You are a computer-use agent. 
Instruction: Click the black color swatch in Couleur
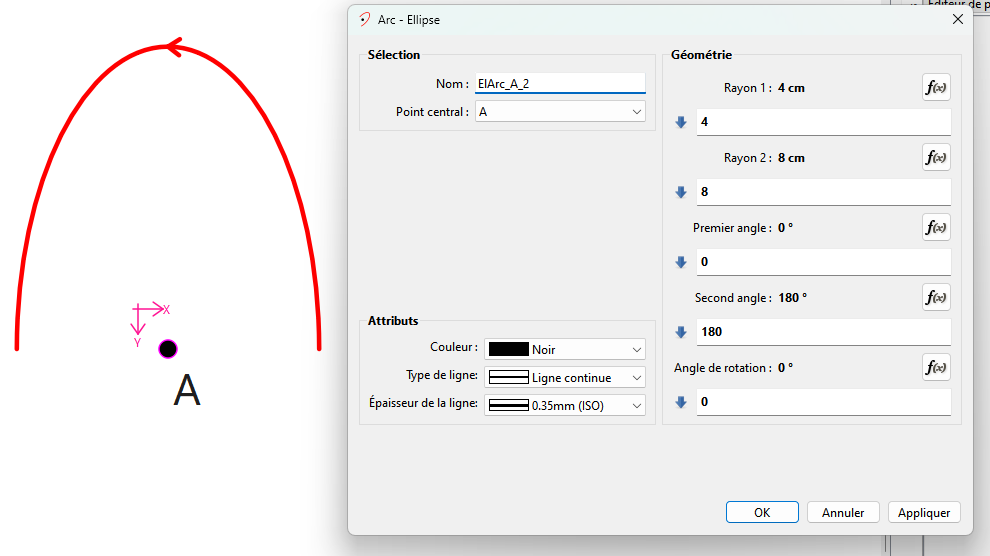tap(508, 350)
